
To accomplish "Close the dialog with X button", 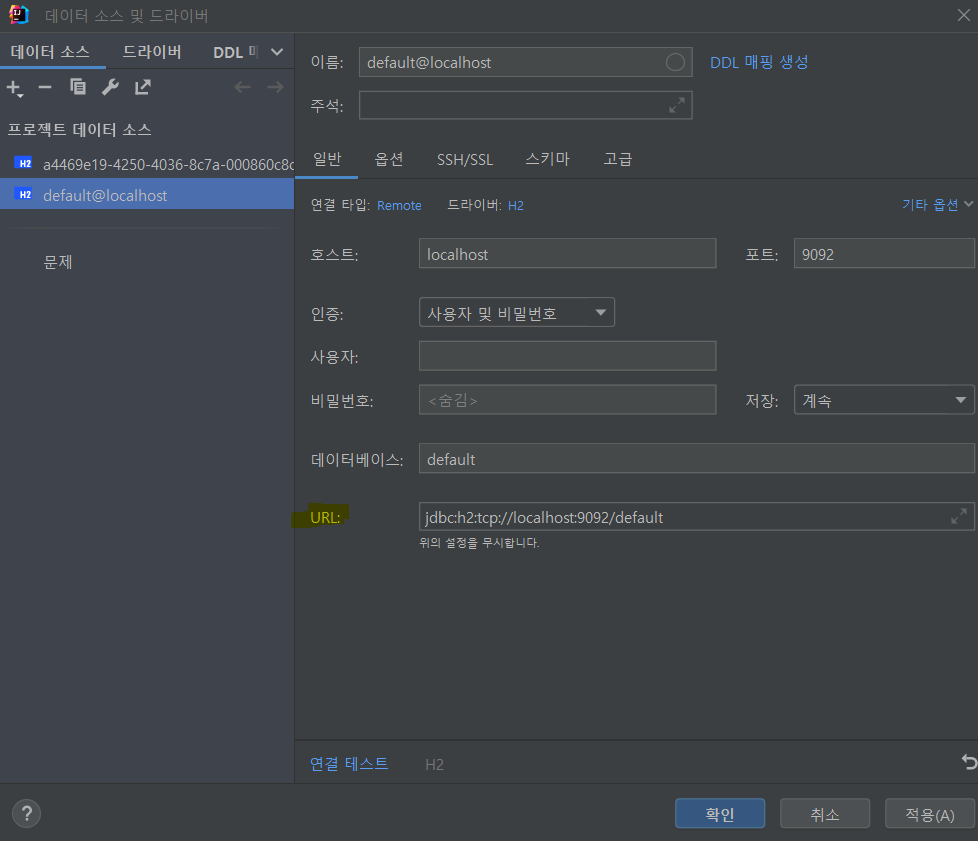I will coord(964,15).
